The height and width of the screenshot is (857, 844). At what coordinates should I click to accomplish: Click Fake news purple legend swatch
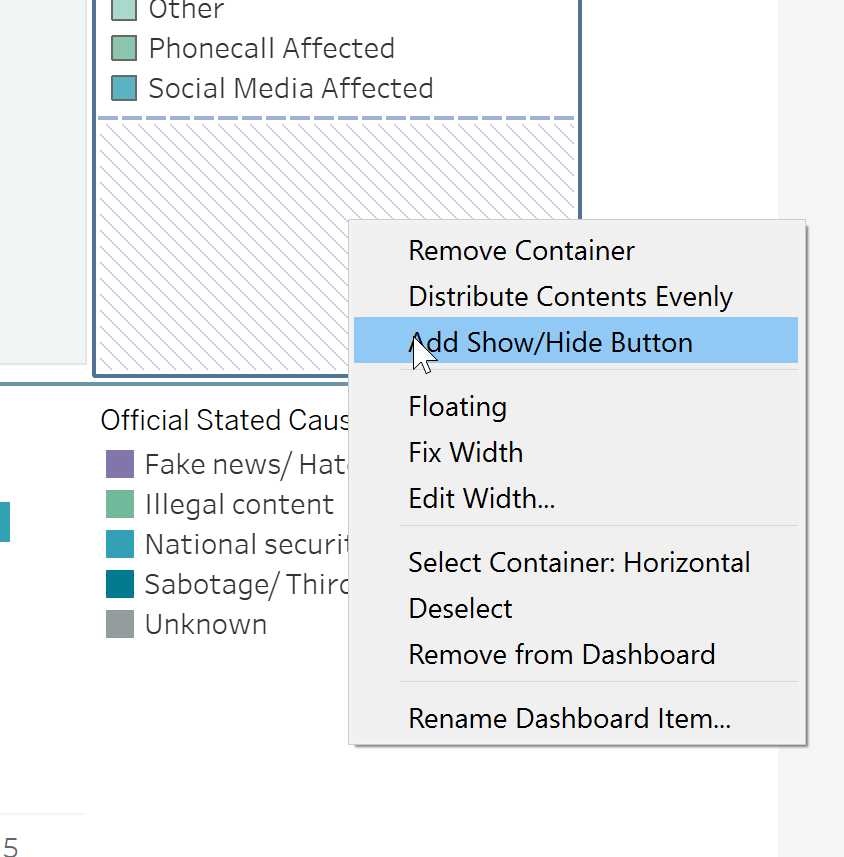tap(120, 464)
